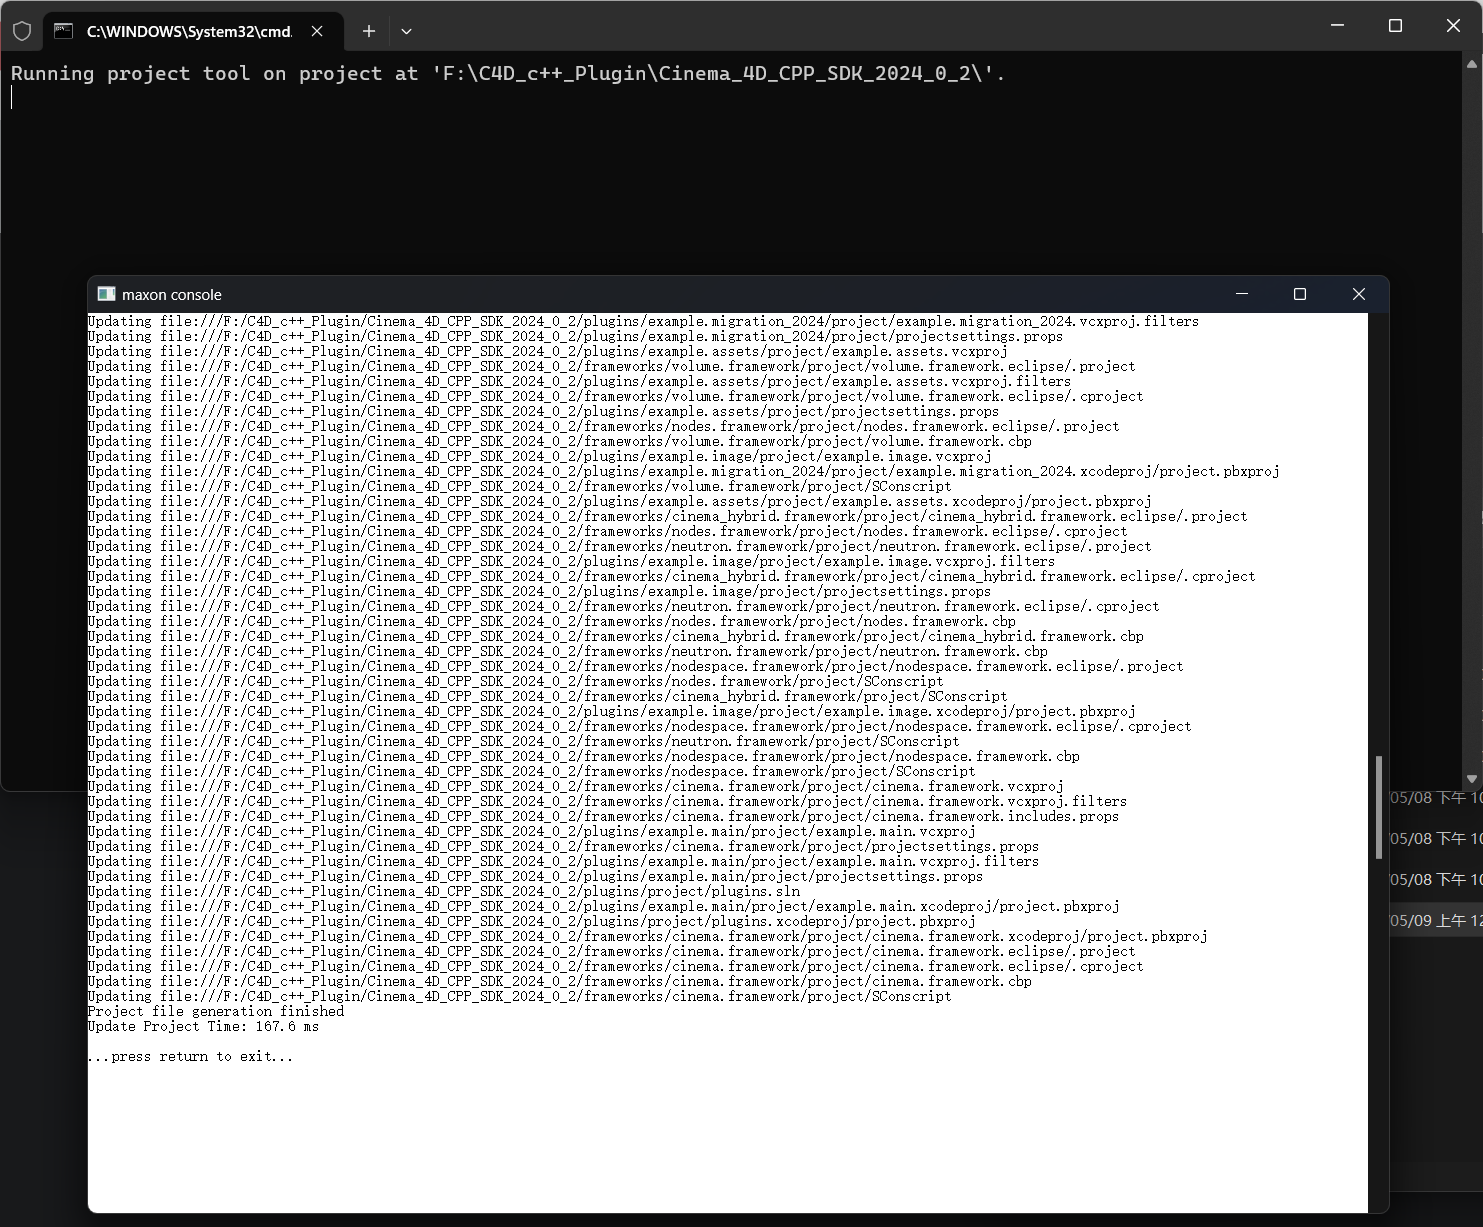
Task: Click the terminal scrollbar up arrow
Action: click(1472, 63)
